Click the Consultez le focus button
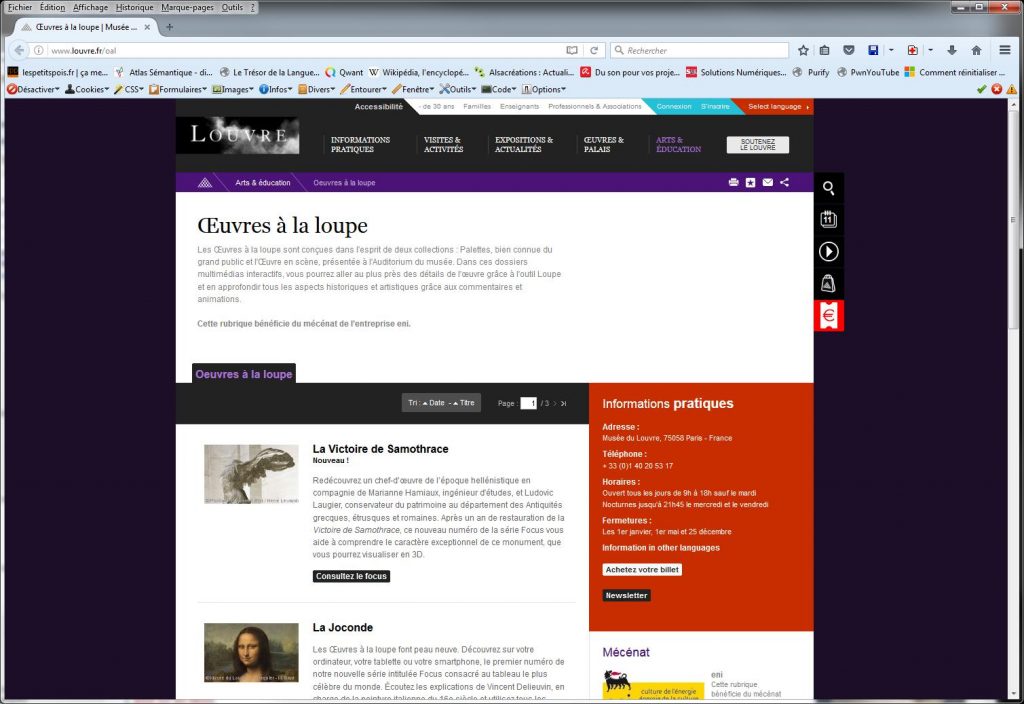Screen dimensions: 1024x704 coord(351,576)
